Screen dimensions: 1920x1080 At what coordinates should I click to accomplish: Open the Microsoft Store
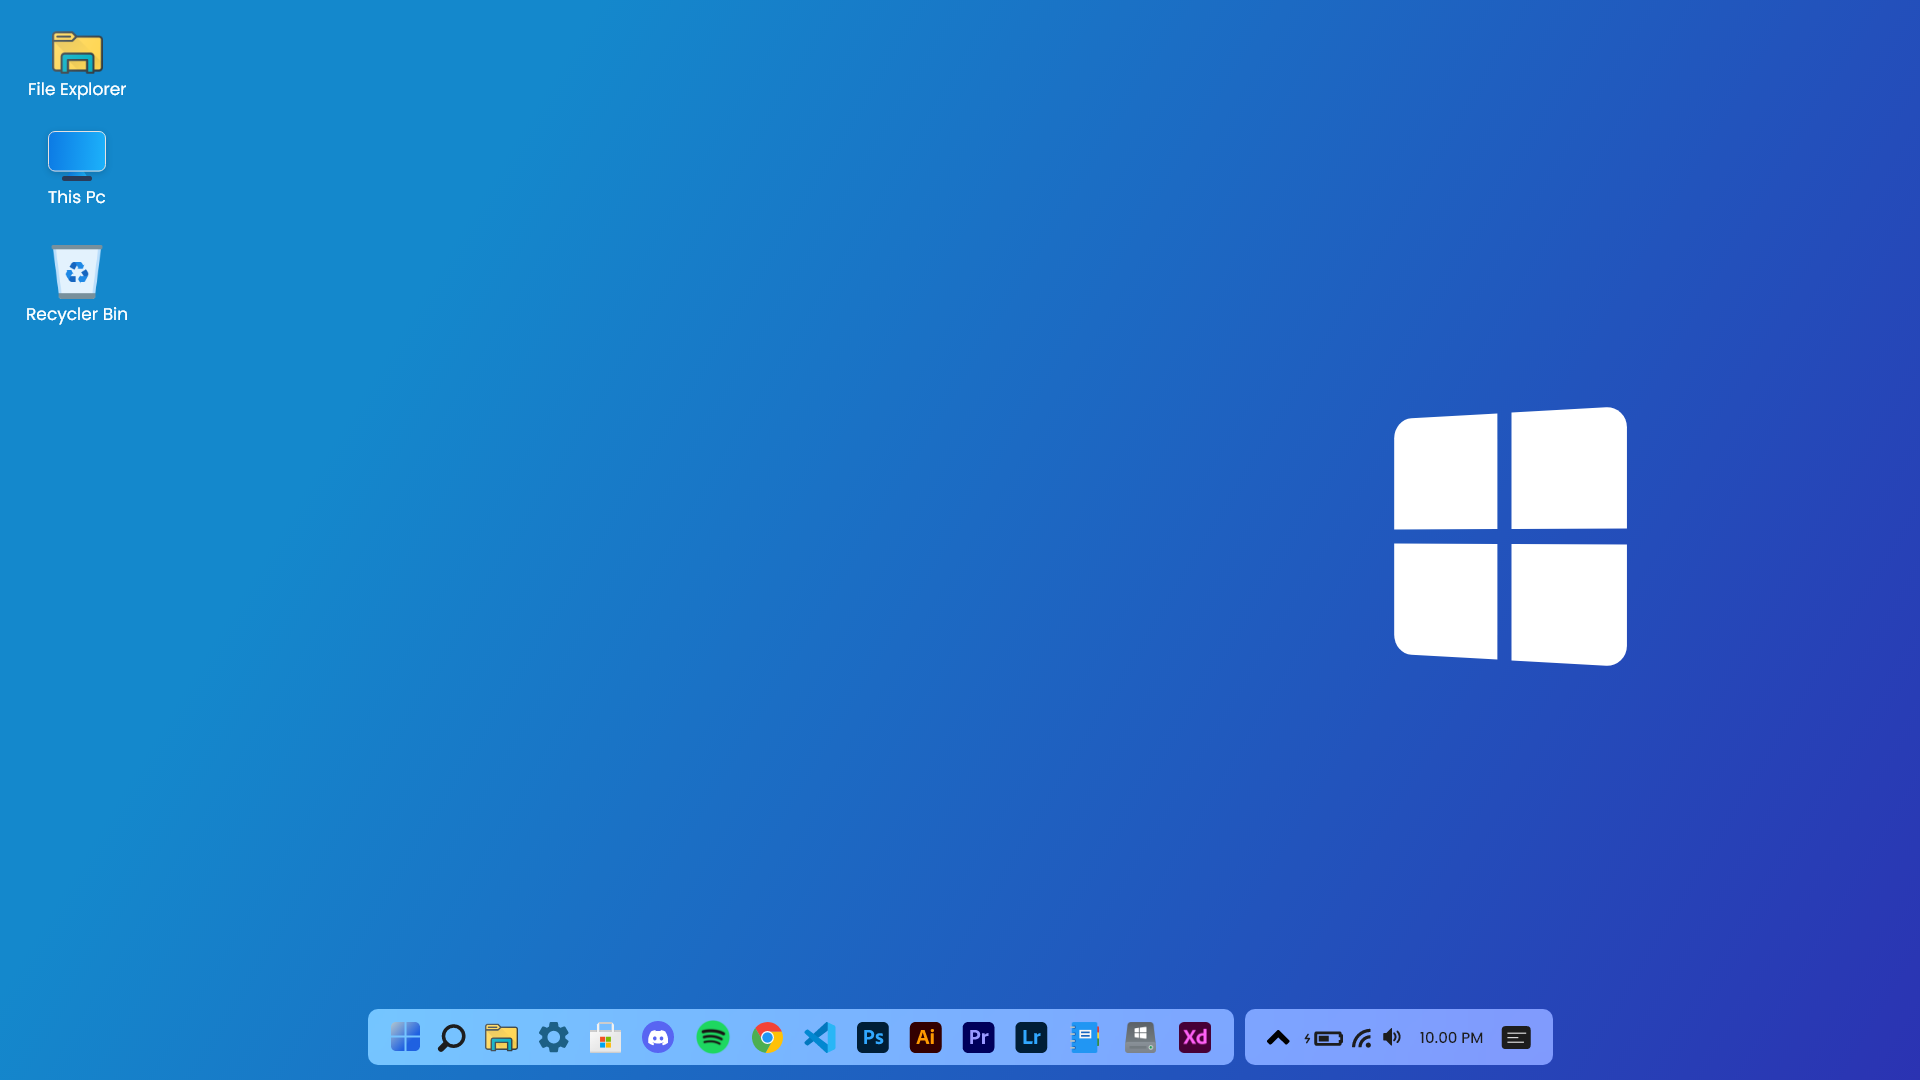(x=606, y=1037)
